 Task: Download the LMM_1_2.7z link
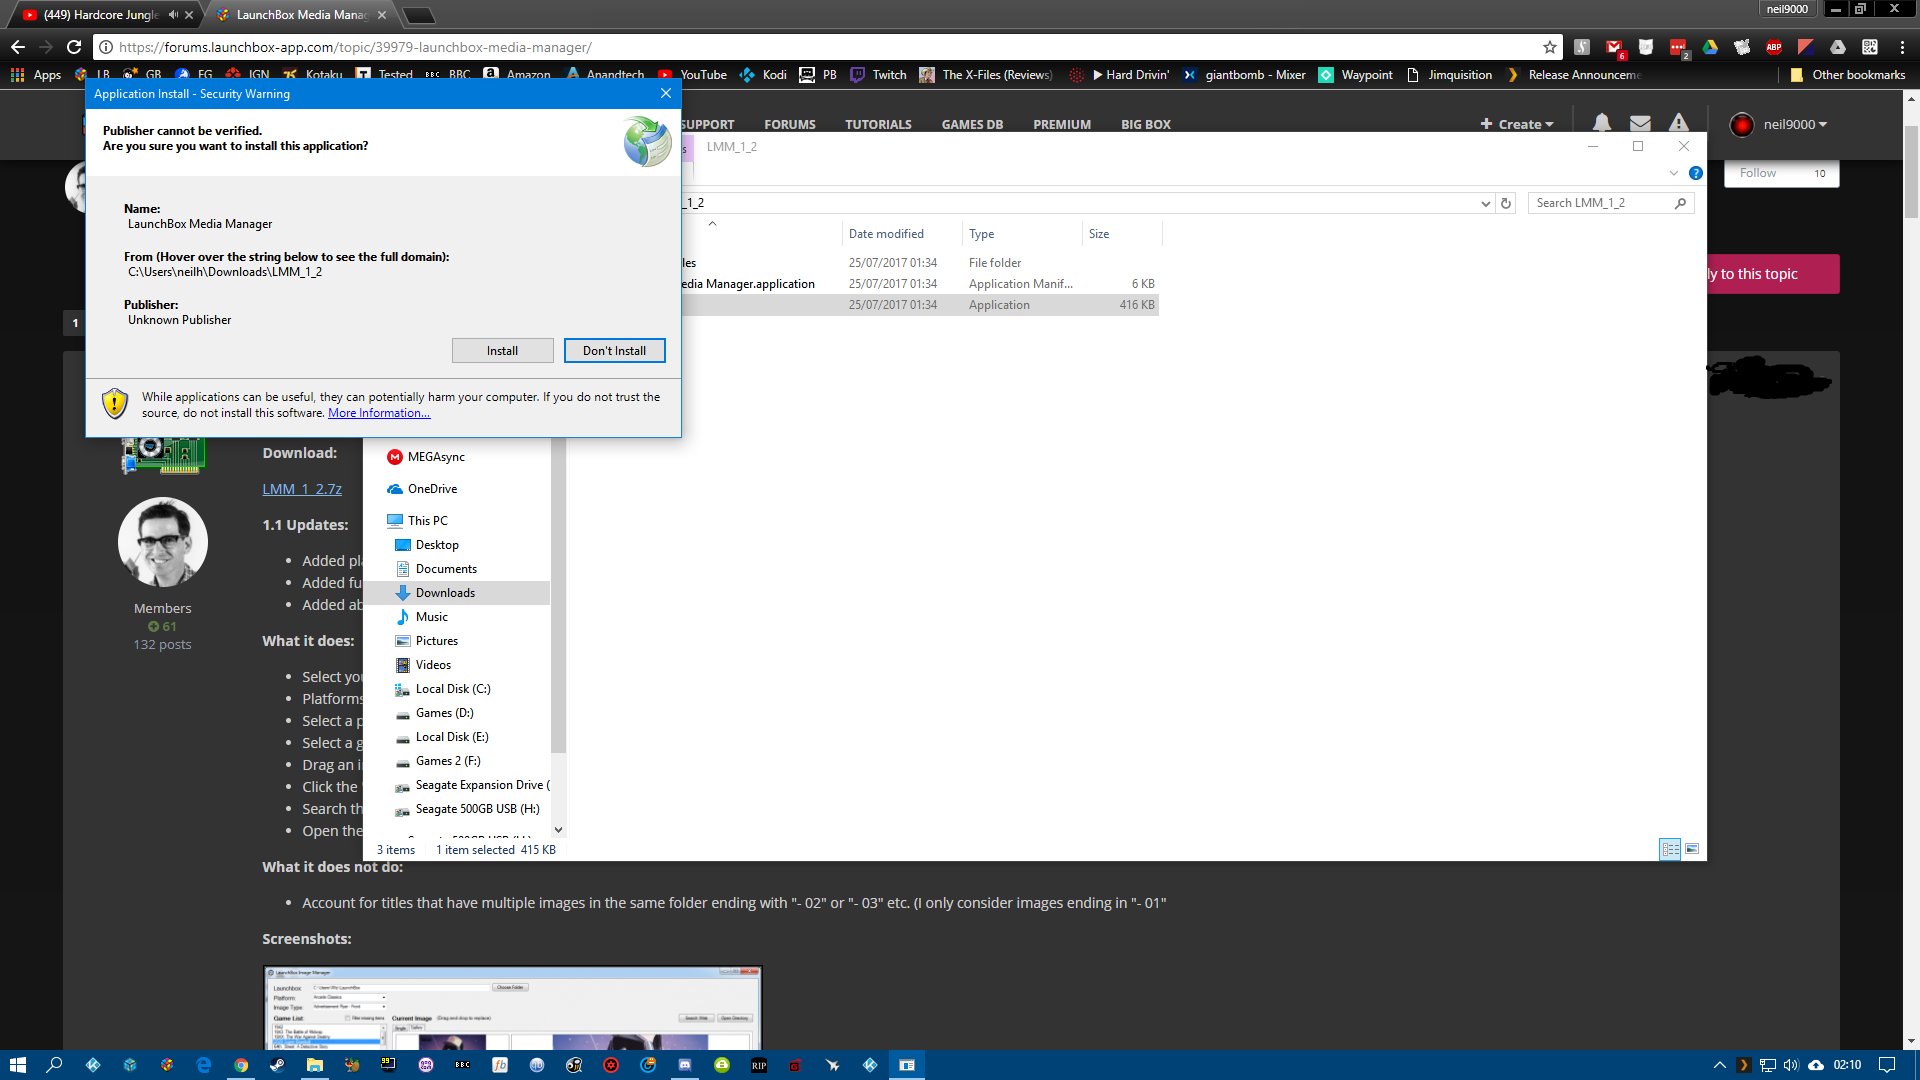pyautogui.click(x=302, y=489)
